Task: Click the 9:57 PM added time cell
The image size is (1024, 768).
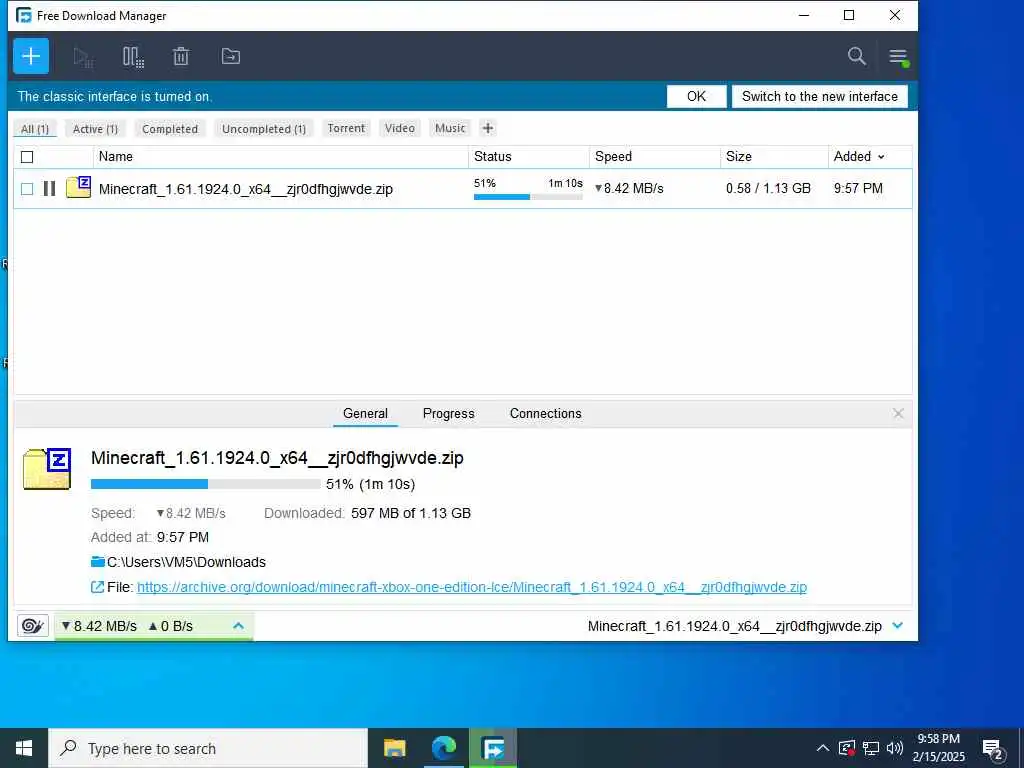Action: (857, 189)
